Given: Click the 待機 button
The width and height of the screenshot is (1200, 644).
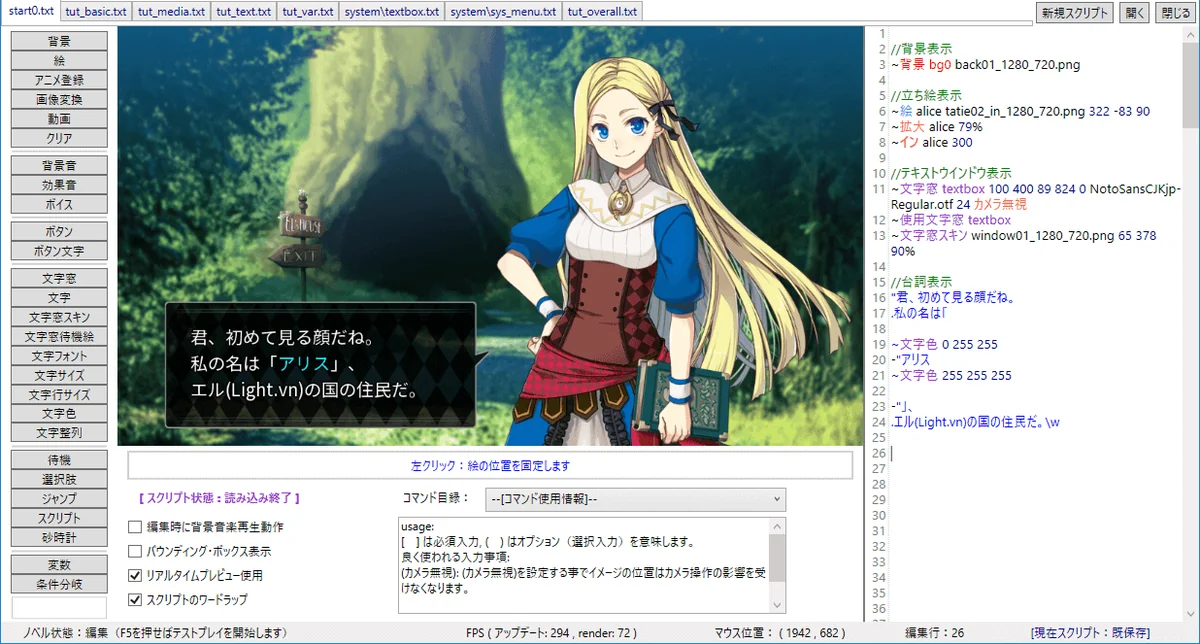Looking at the screenshot, I should click(59, 461).
